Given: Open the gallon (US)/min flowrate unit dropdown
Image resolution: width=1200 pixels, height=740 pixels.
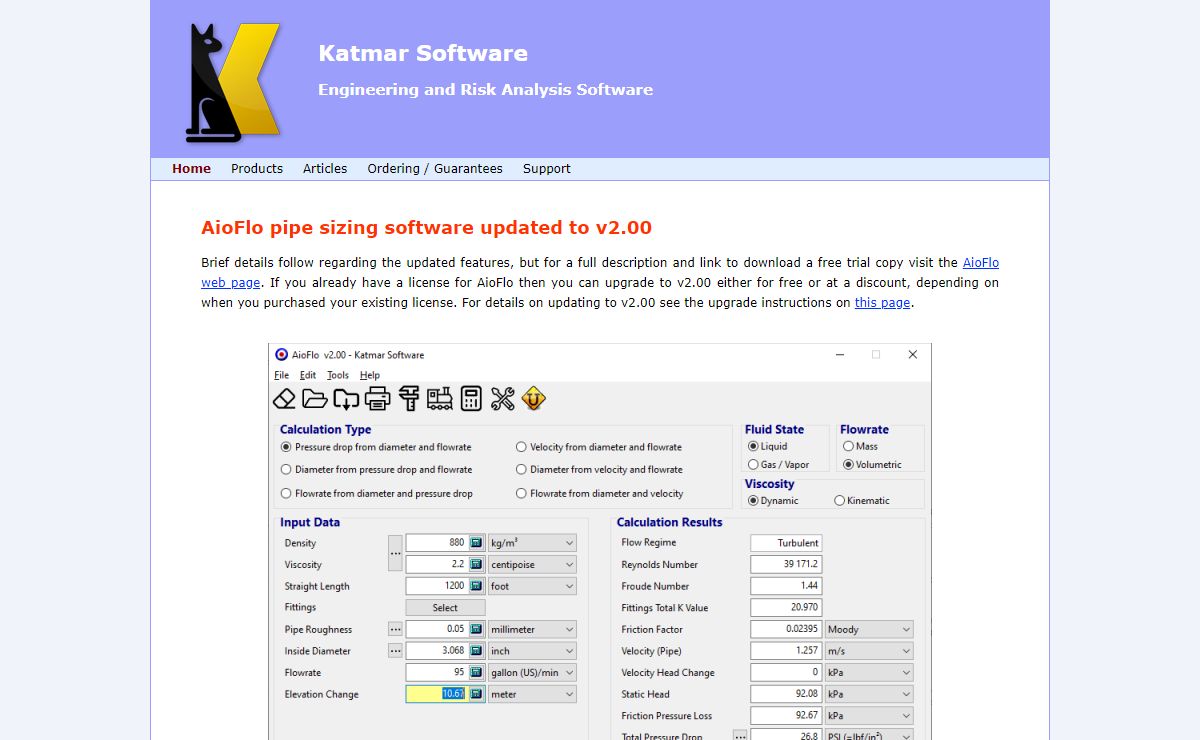Looking at the screenshot, I should coord(532,672).
